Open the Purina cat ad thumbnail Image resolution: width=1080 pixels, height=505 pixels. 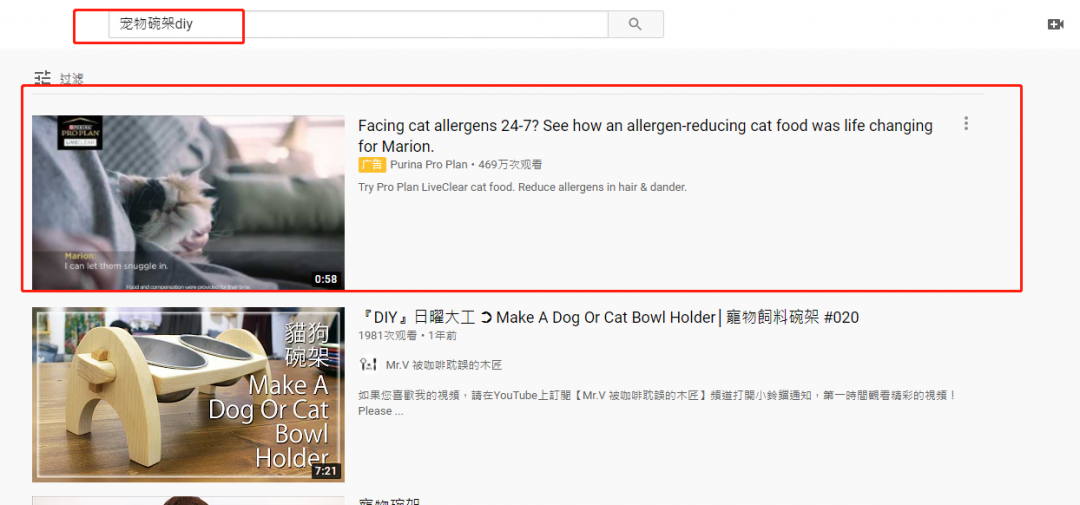pos(188,202)
